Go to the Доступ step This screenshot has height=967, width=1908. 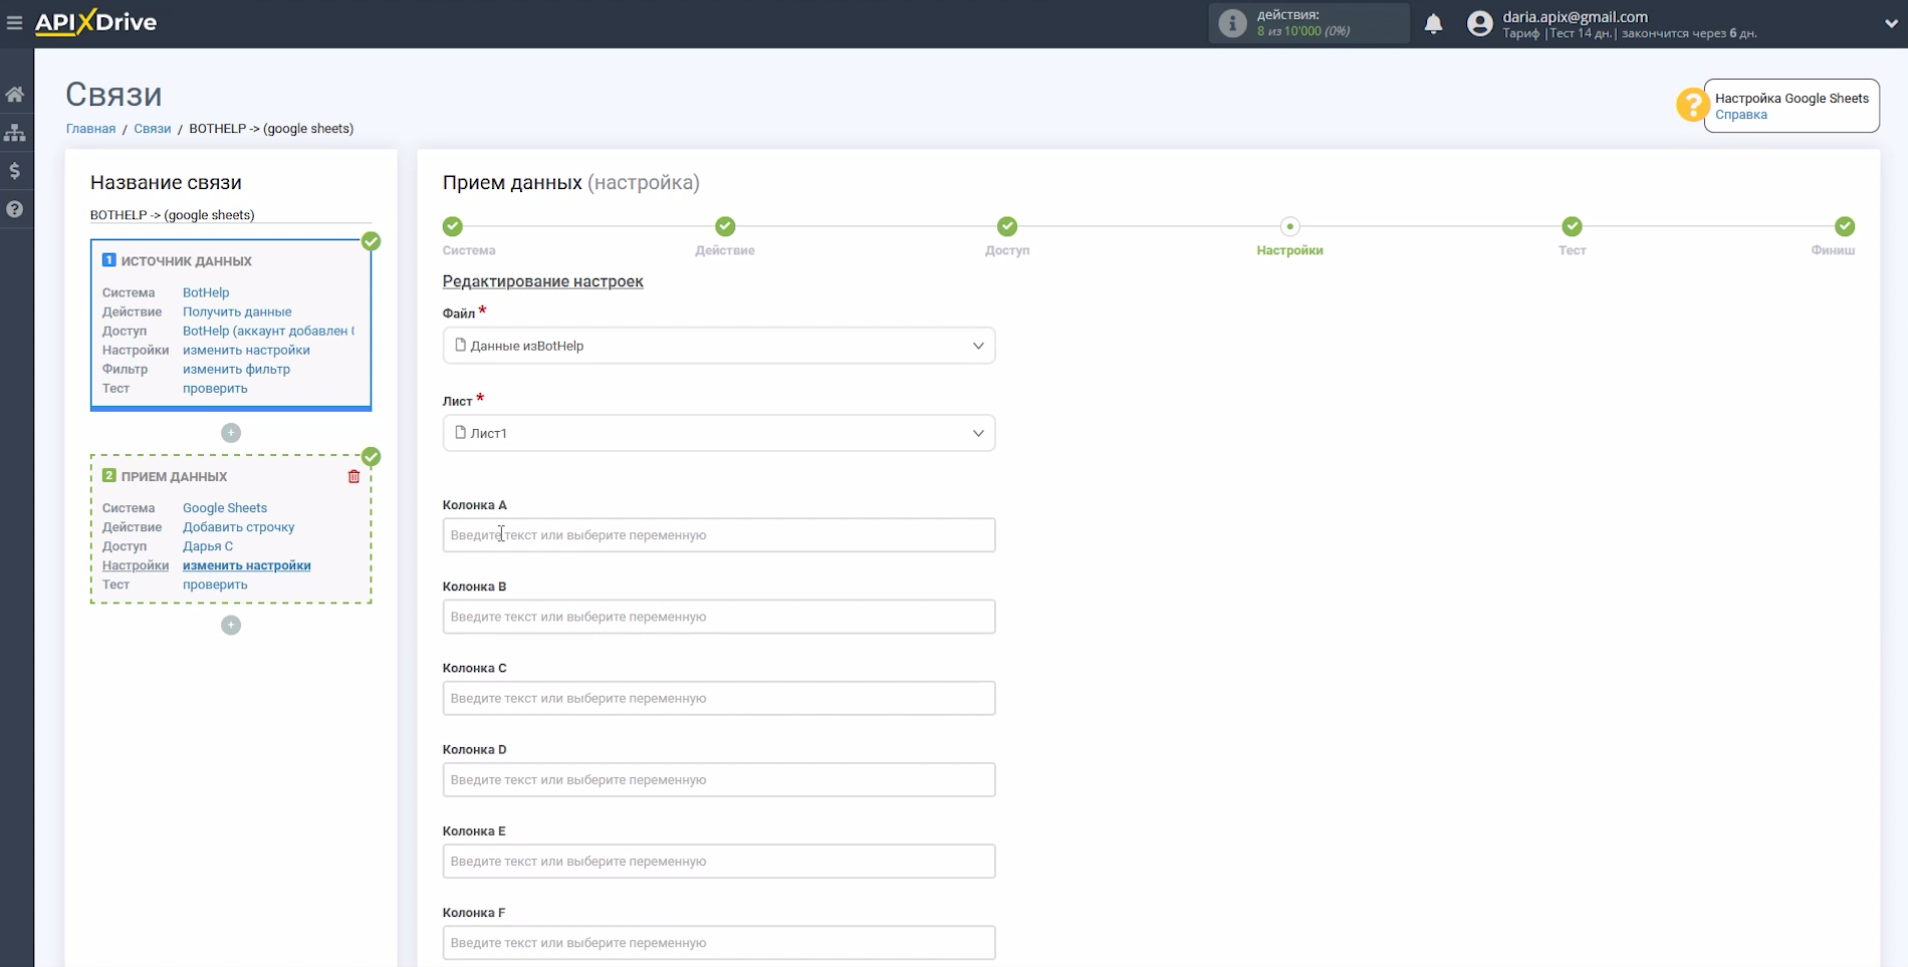pos(1007,226)
